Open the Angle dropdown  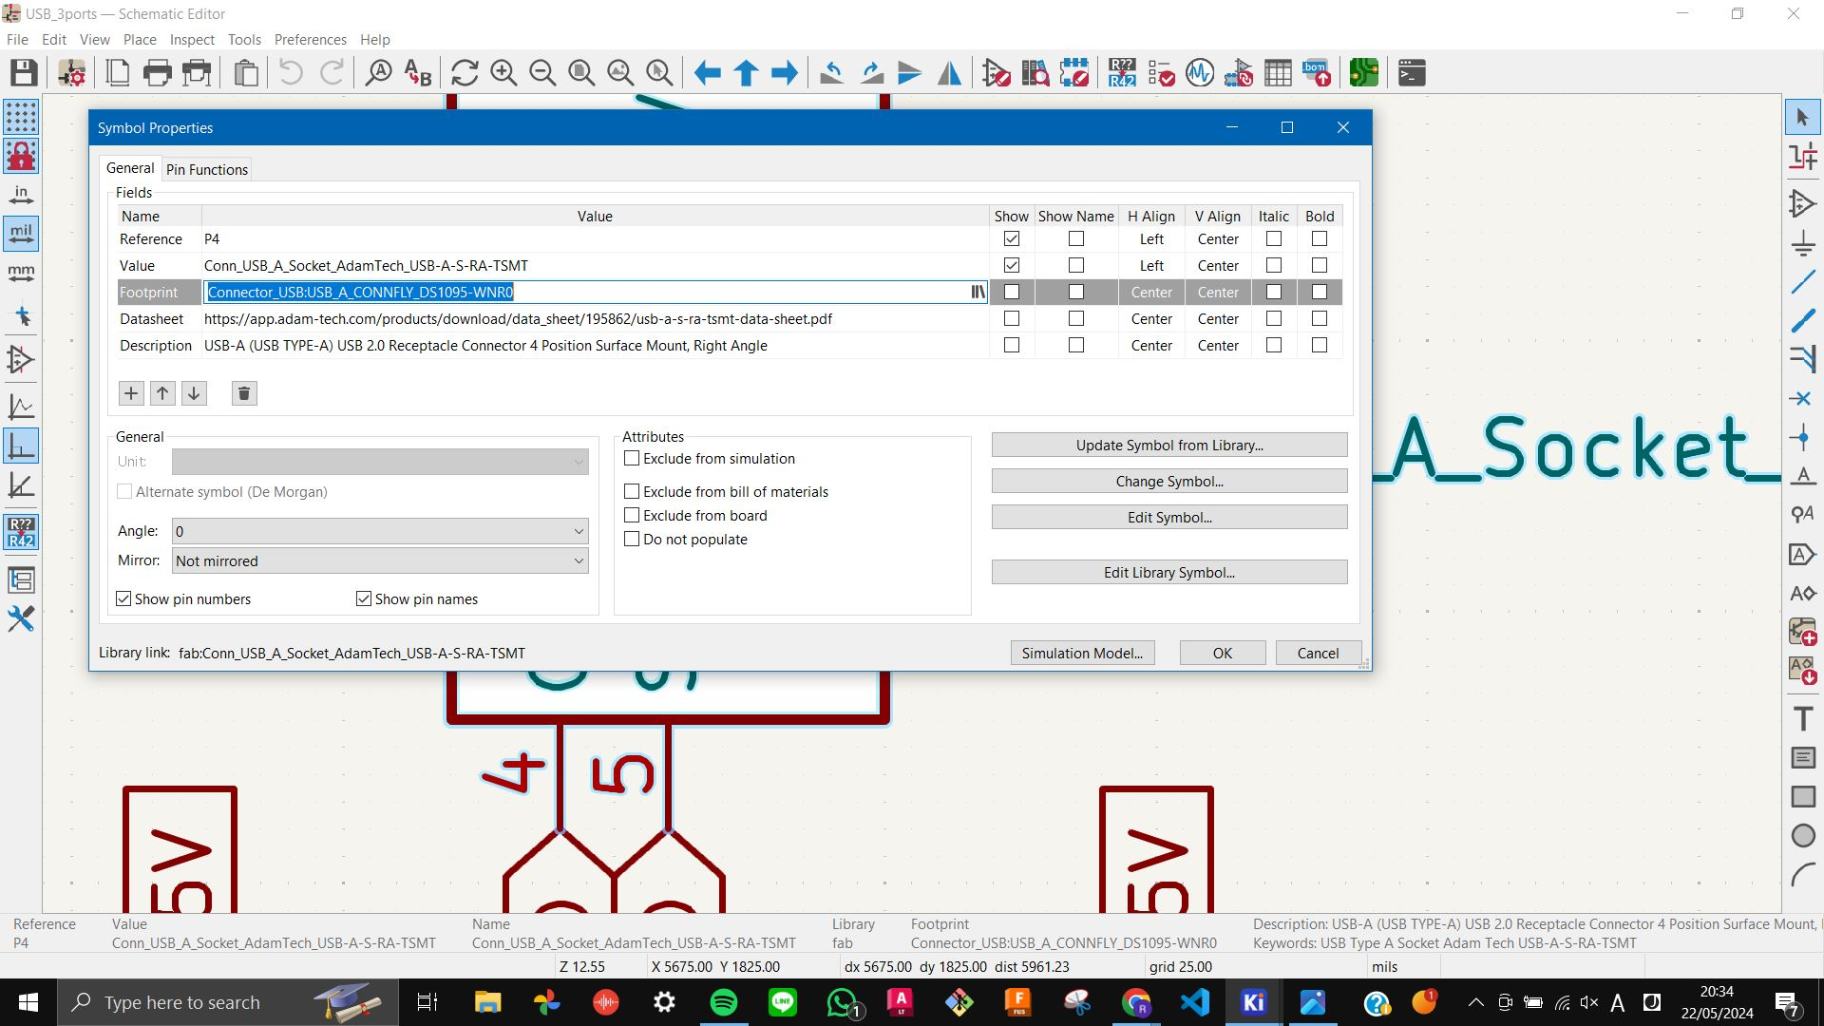(x=380, y=531)
